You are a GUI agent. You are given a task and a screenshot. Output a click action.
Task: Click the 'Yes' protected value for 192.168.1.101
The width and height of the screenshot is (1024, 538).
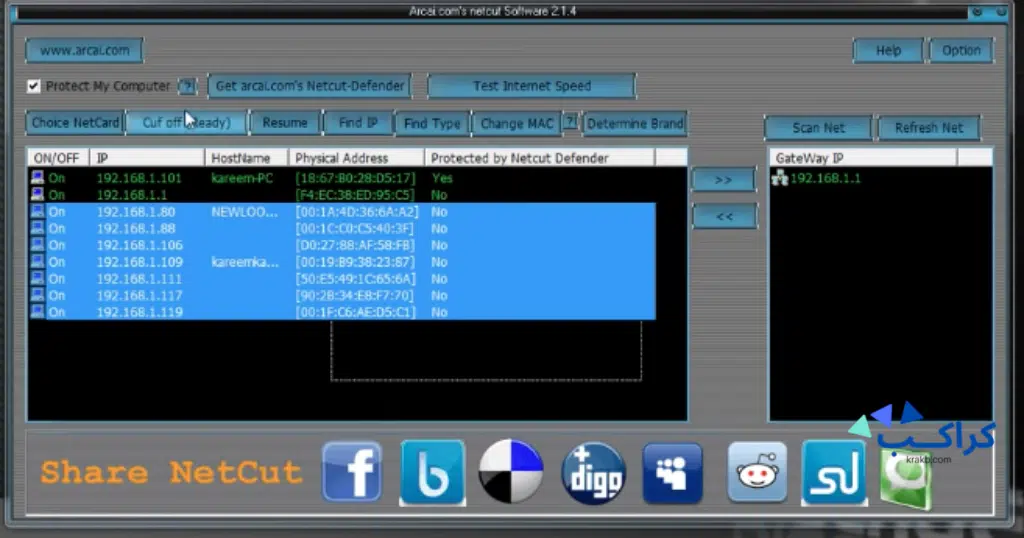442,178
